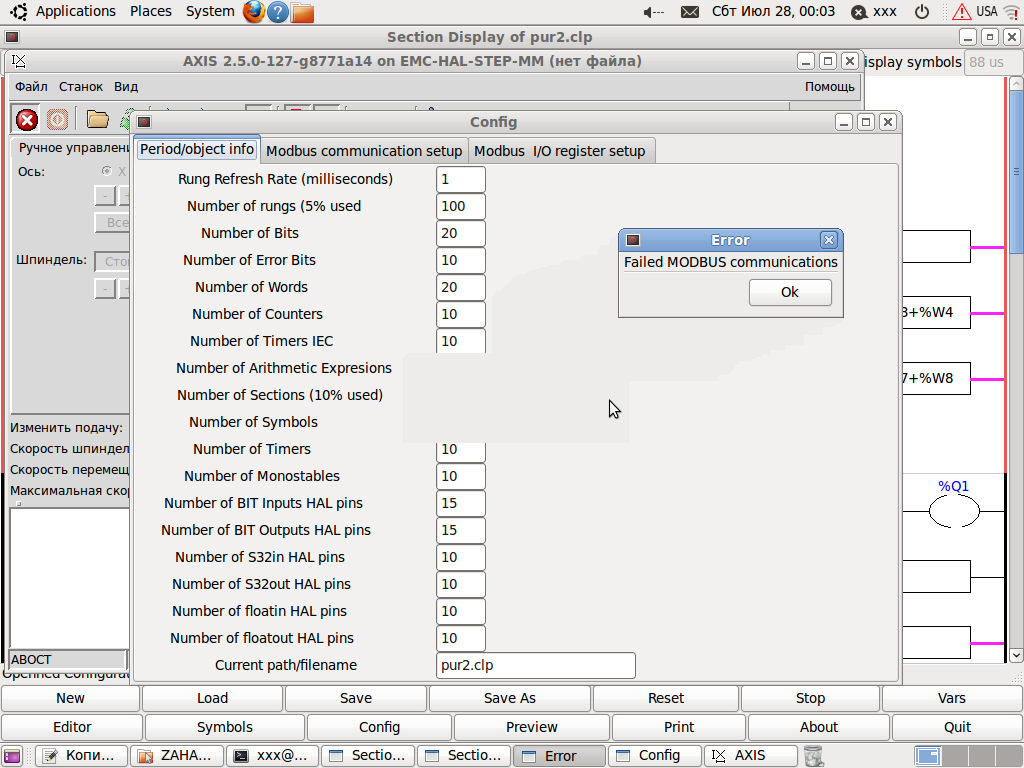Click the open file folder icon in AXIS

(98, 120)
